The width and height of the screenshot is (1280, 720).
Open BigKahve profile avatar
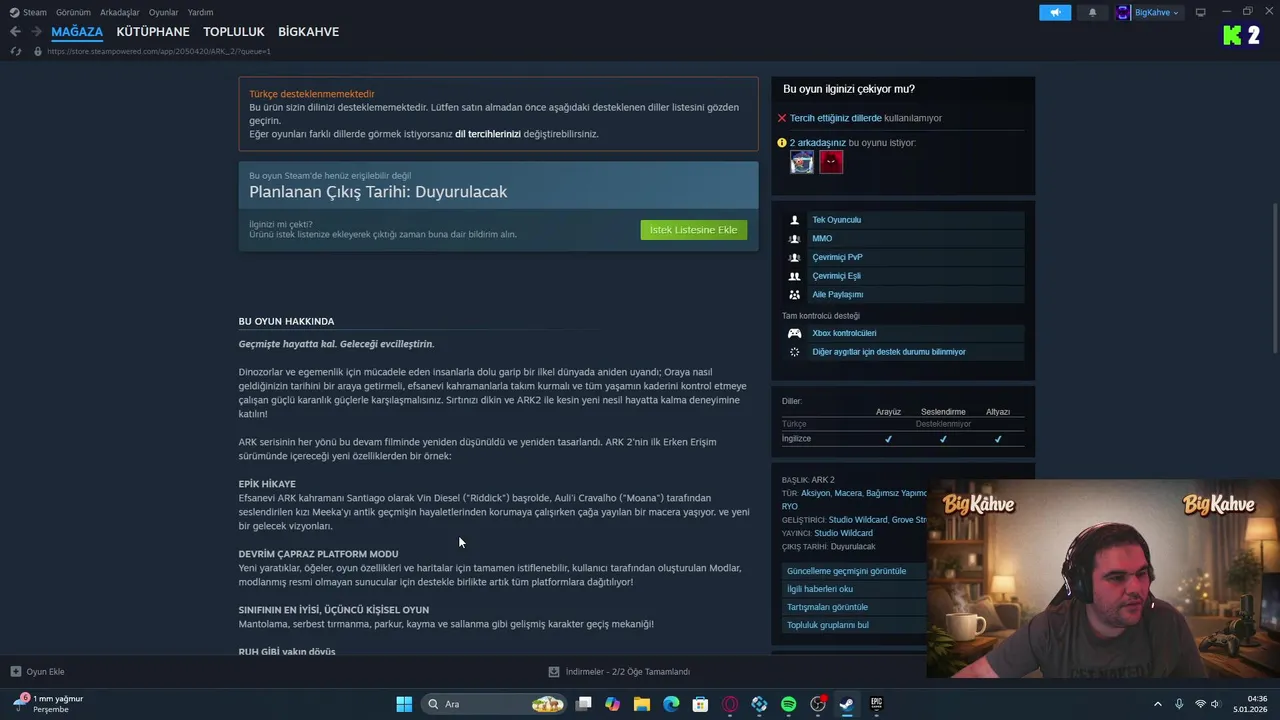click(1123, 12)
